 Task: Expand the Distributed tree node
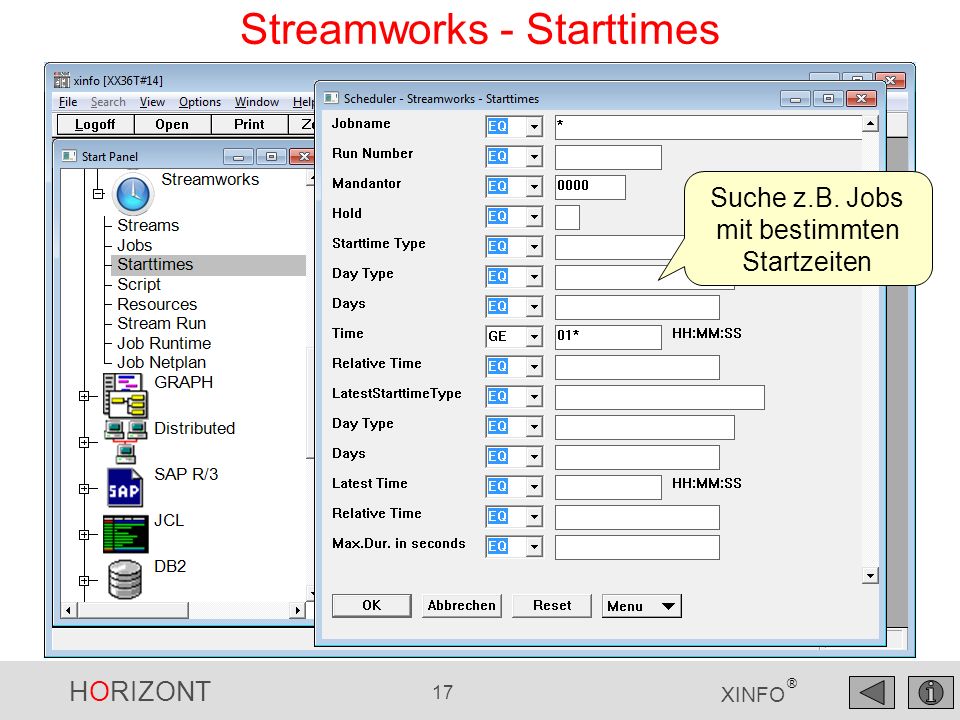pyautogui.click(x=84, y=442)
